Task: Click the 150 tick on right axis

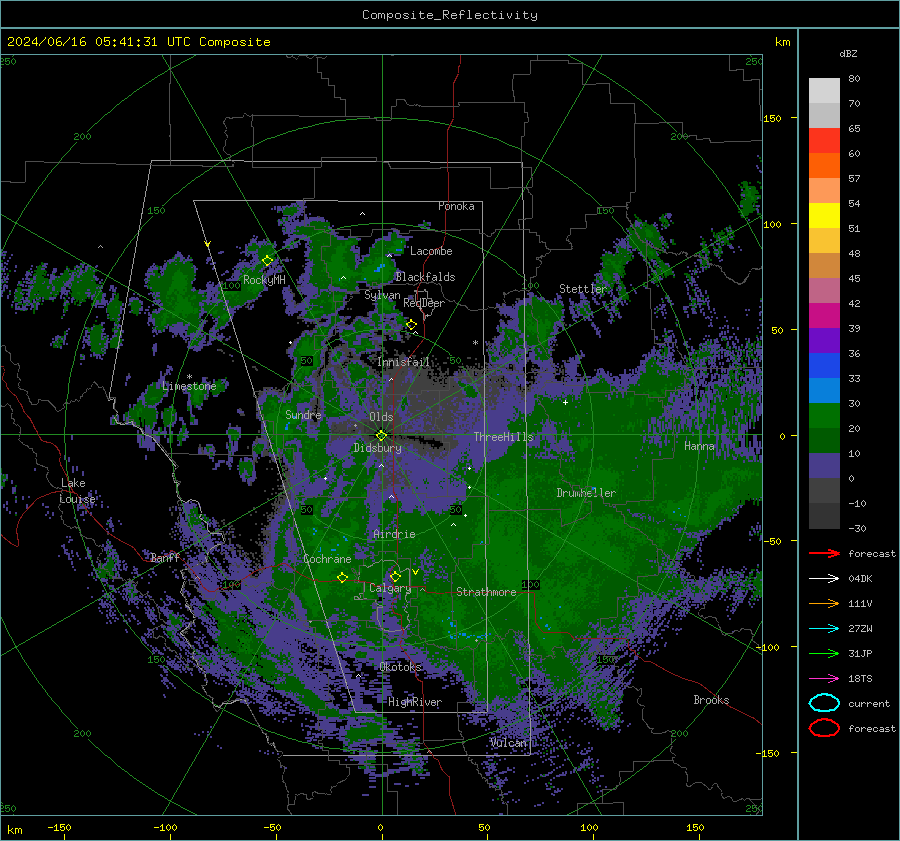Action: pyautogui.click(x=773, y=118)
